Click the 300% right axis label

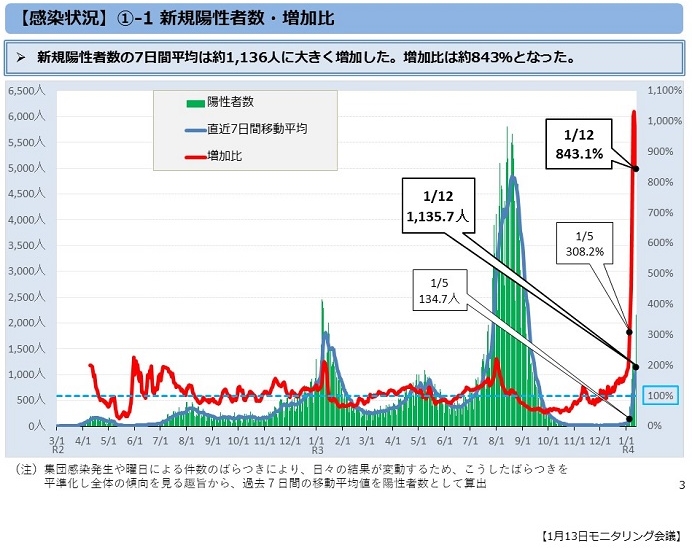[660, 335]
